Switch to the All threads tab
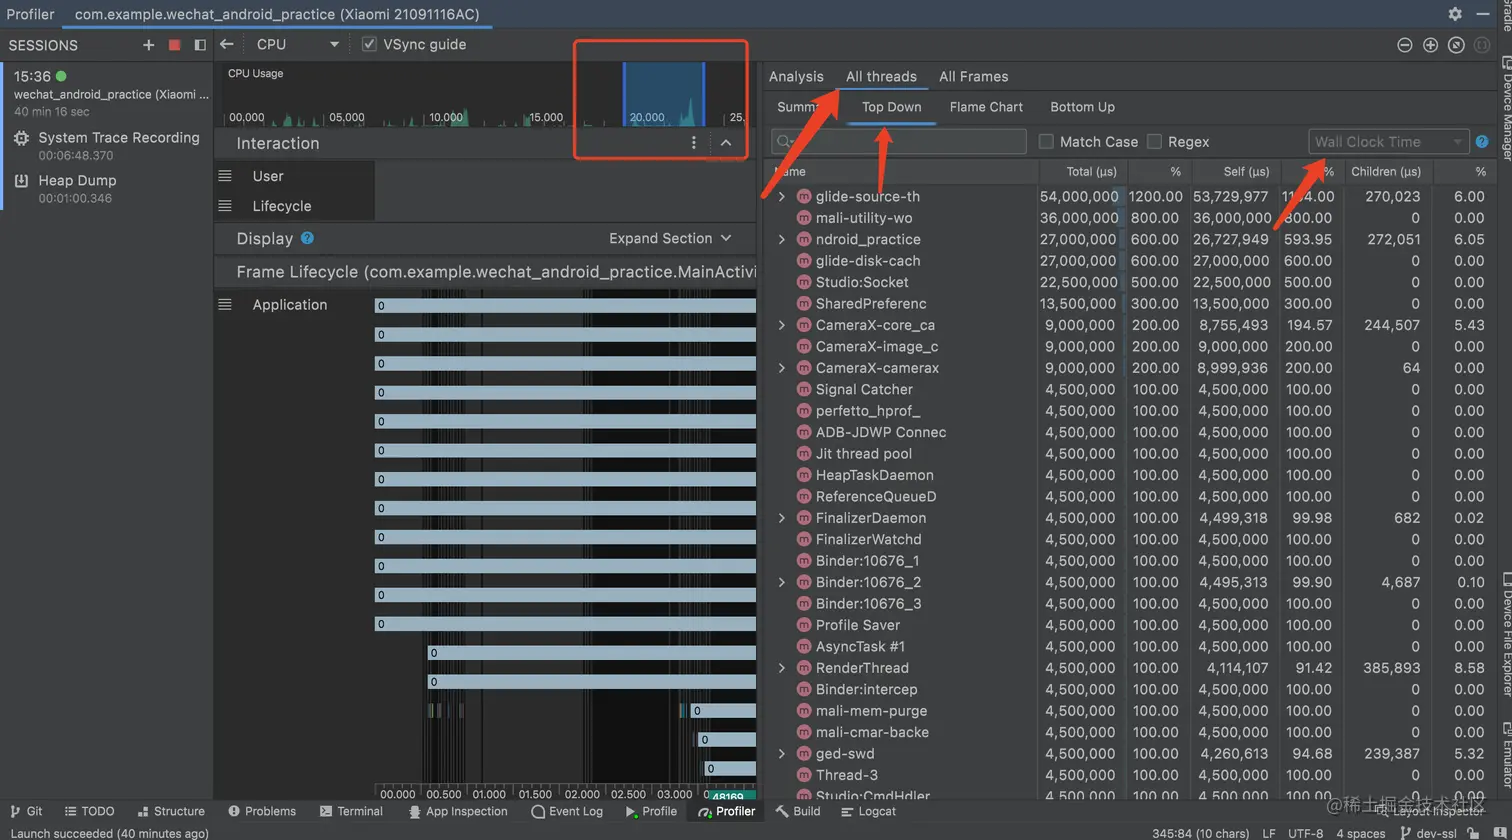Screen dimensions: 1512x840 click(881, 76)
